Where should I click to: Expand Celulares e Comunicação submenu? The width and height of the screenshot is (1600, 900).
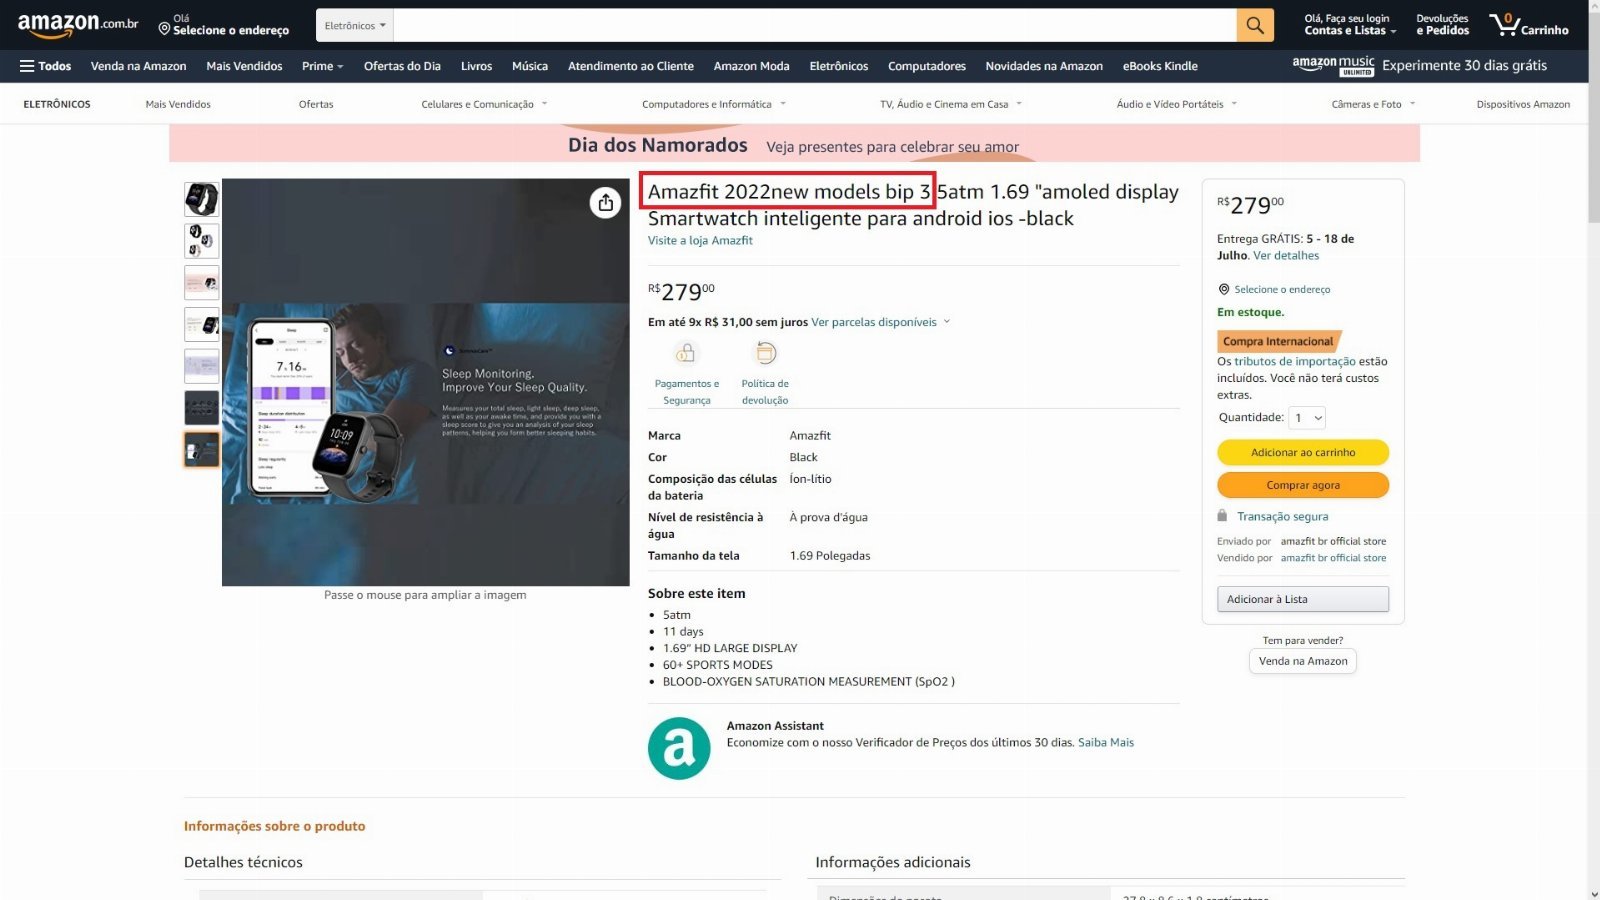(484, 104)
